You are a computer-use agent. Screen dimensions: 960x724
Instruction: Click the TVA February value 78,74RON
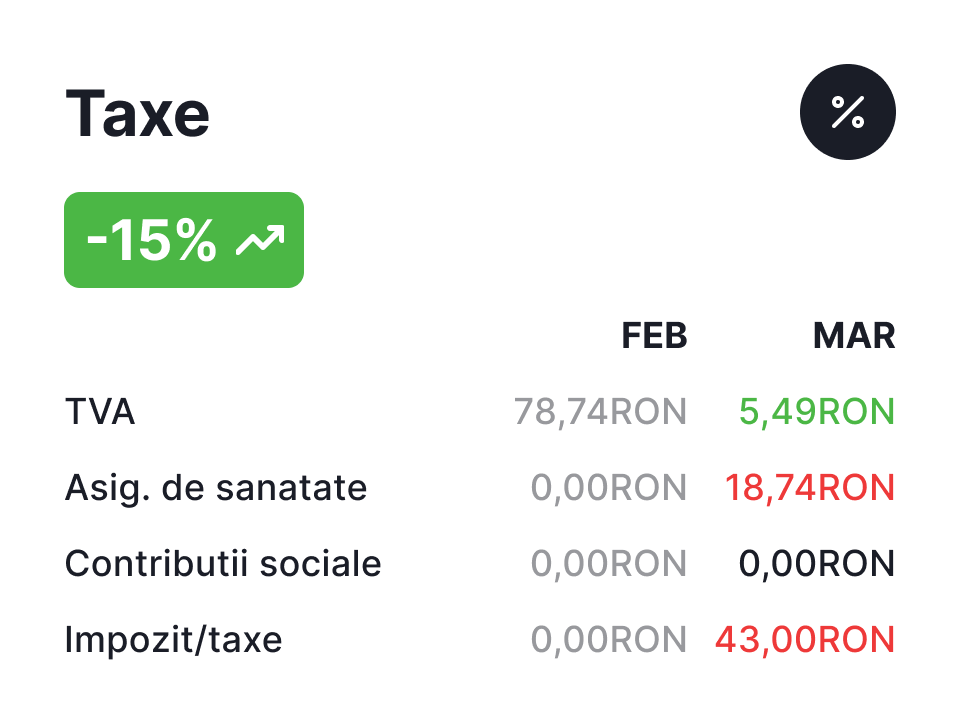600,412
